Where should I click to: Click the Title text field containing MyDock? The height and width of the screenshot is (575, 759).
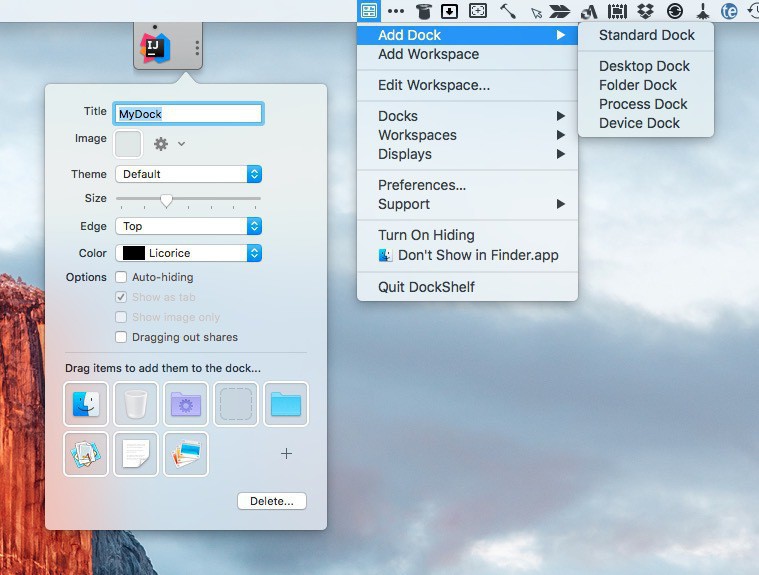point(188,114)
